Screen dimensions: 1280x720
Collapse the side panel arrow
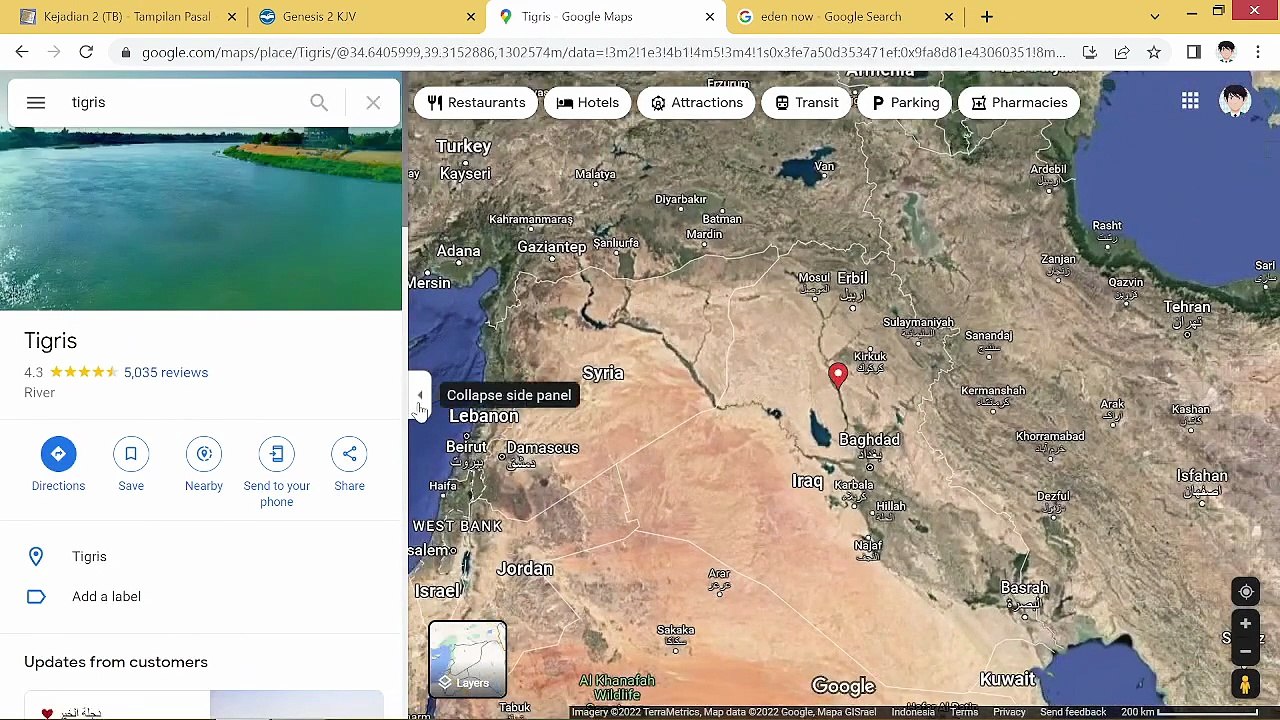[420, 395]
